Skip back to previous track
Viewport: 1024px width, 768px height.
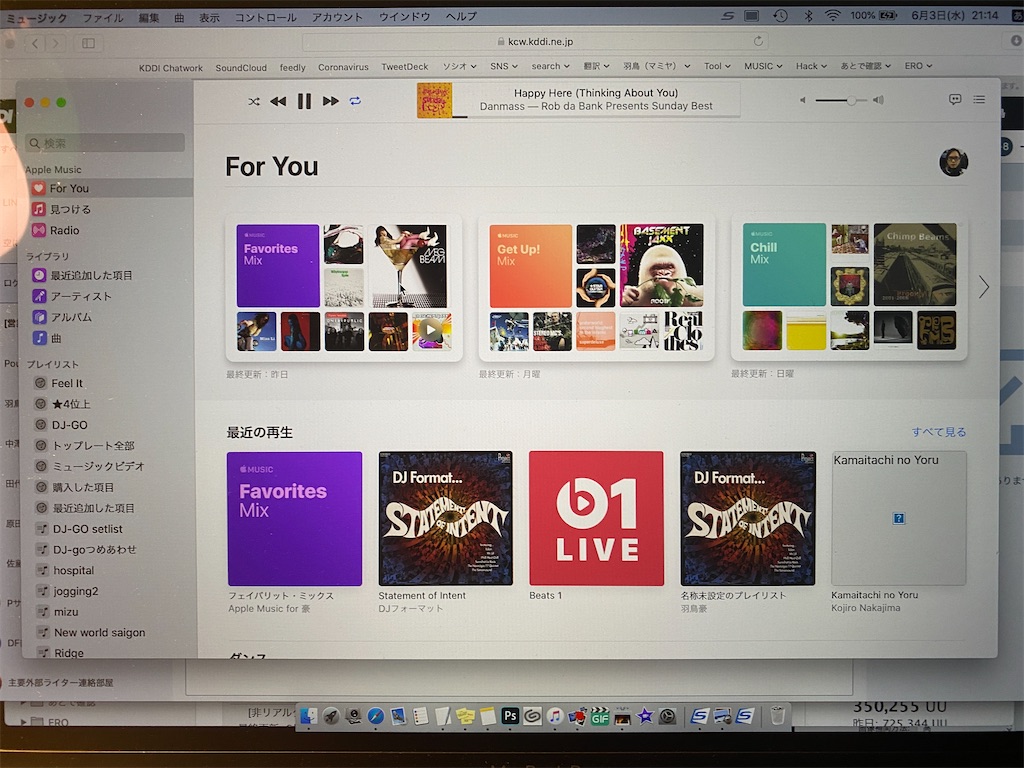click(278, 101)
